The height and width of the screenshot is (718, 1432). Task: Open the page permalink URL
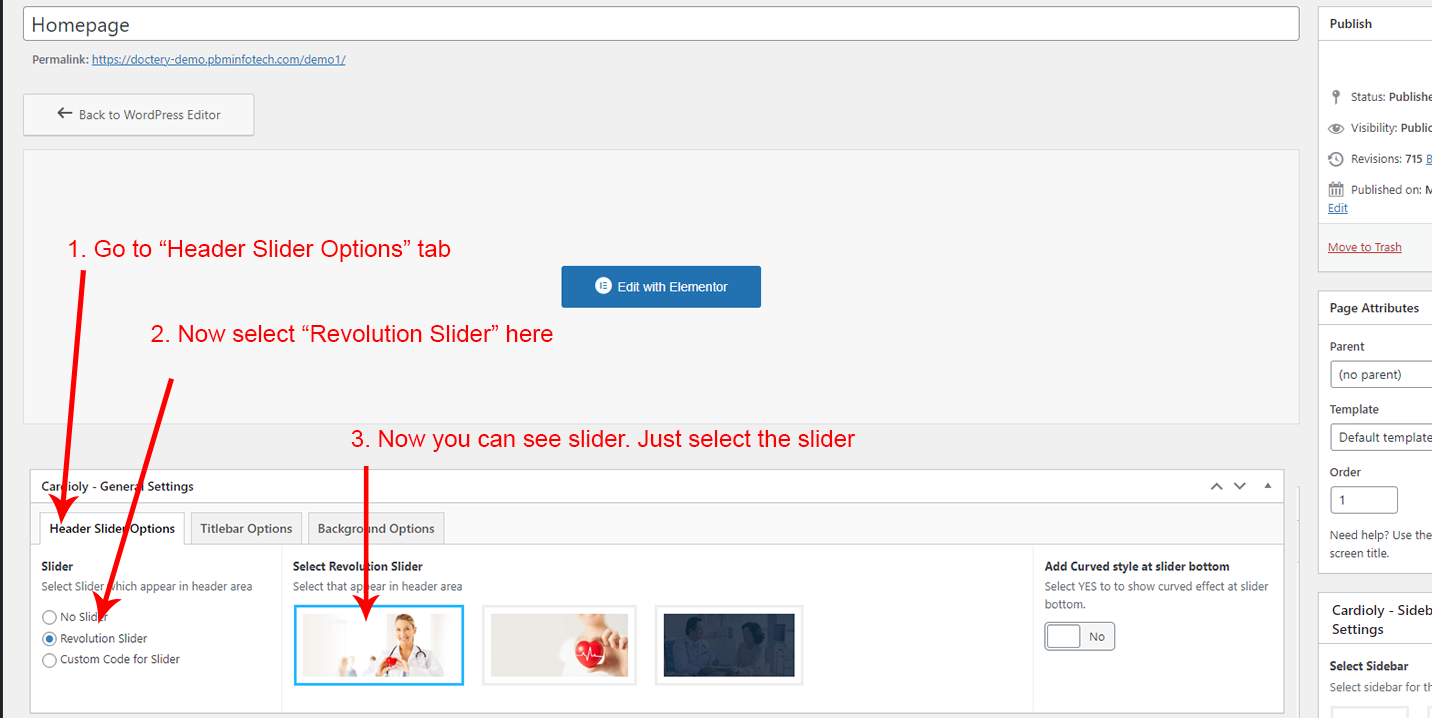(218, 59)
